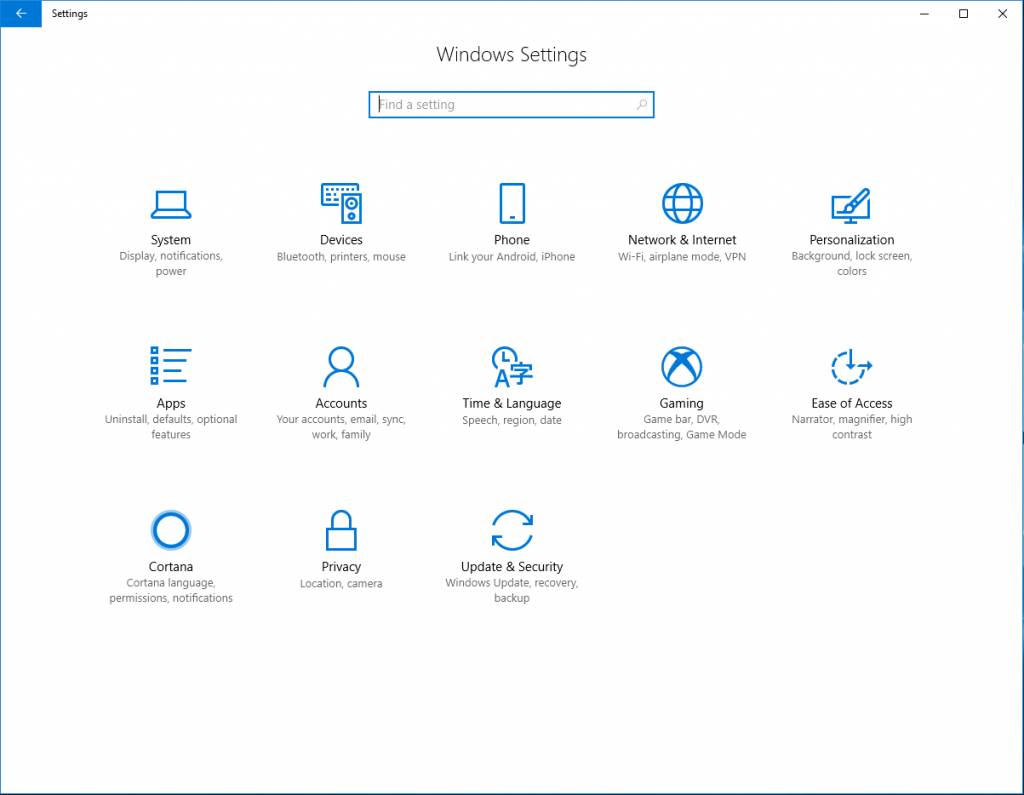Open Ease of Access icon

click(852, 366)
